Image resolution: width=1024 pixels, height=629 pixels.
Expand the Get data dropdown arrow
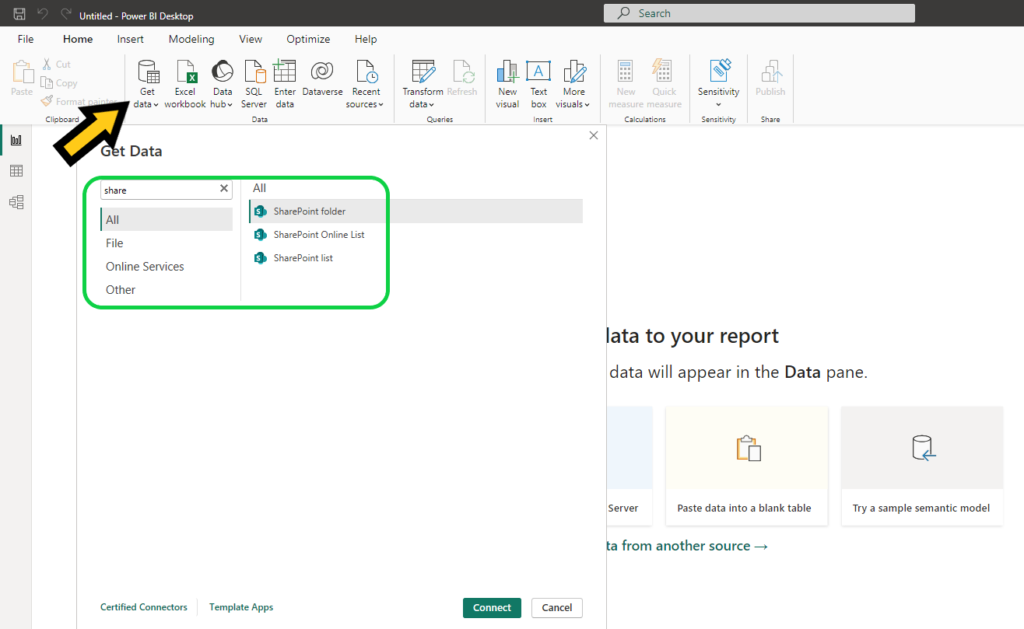156,105
